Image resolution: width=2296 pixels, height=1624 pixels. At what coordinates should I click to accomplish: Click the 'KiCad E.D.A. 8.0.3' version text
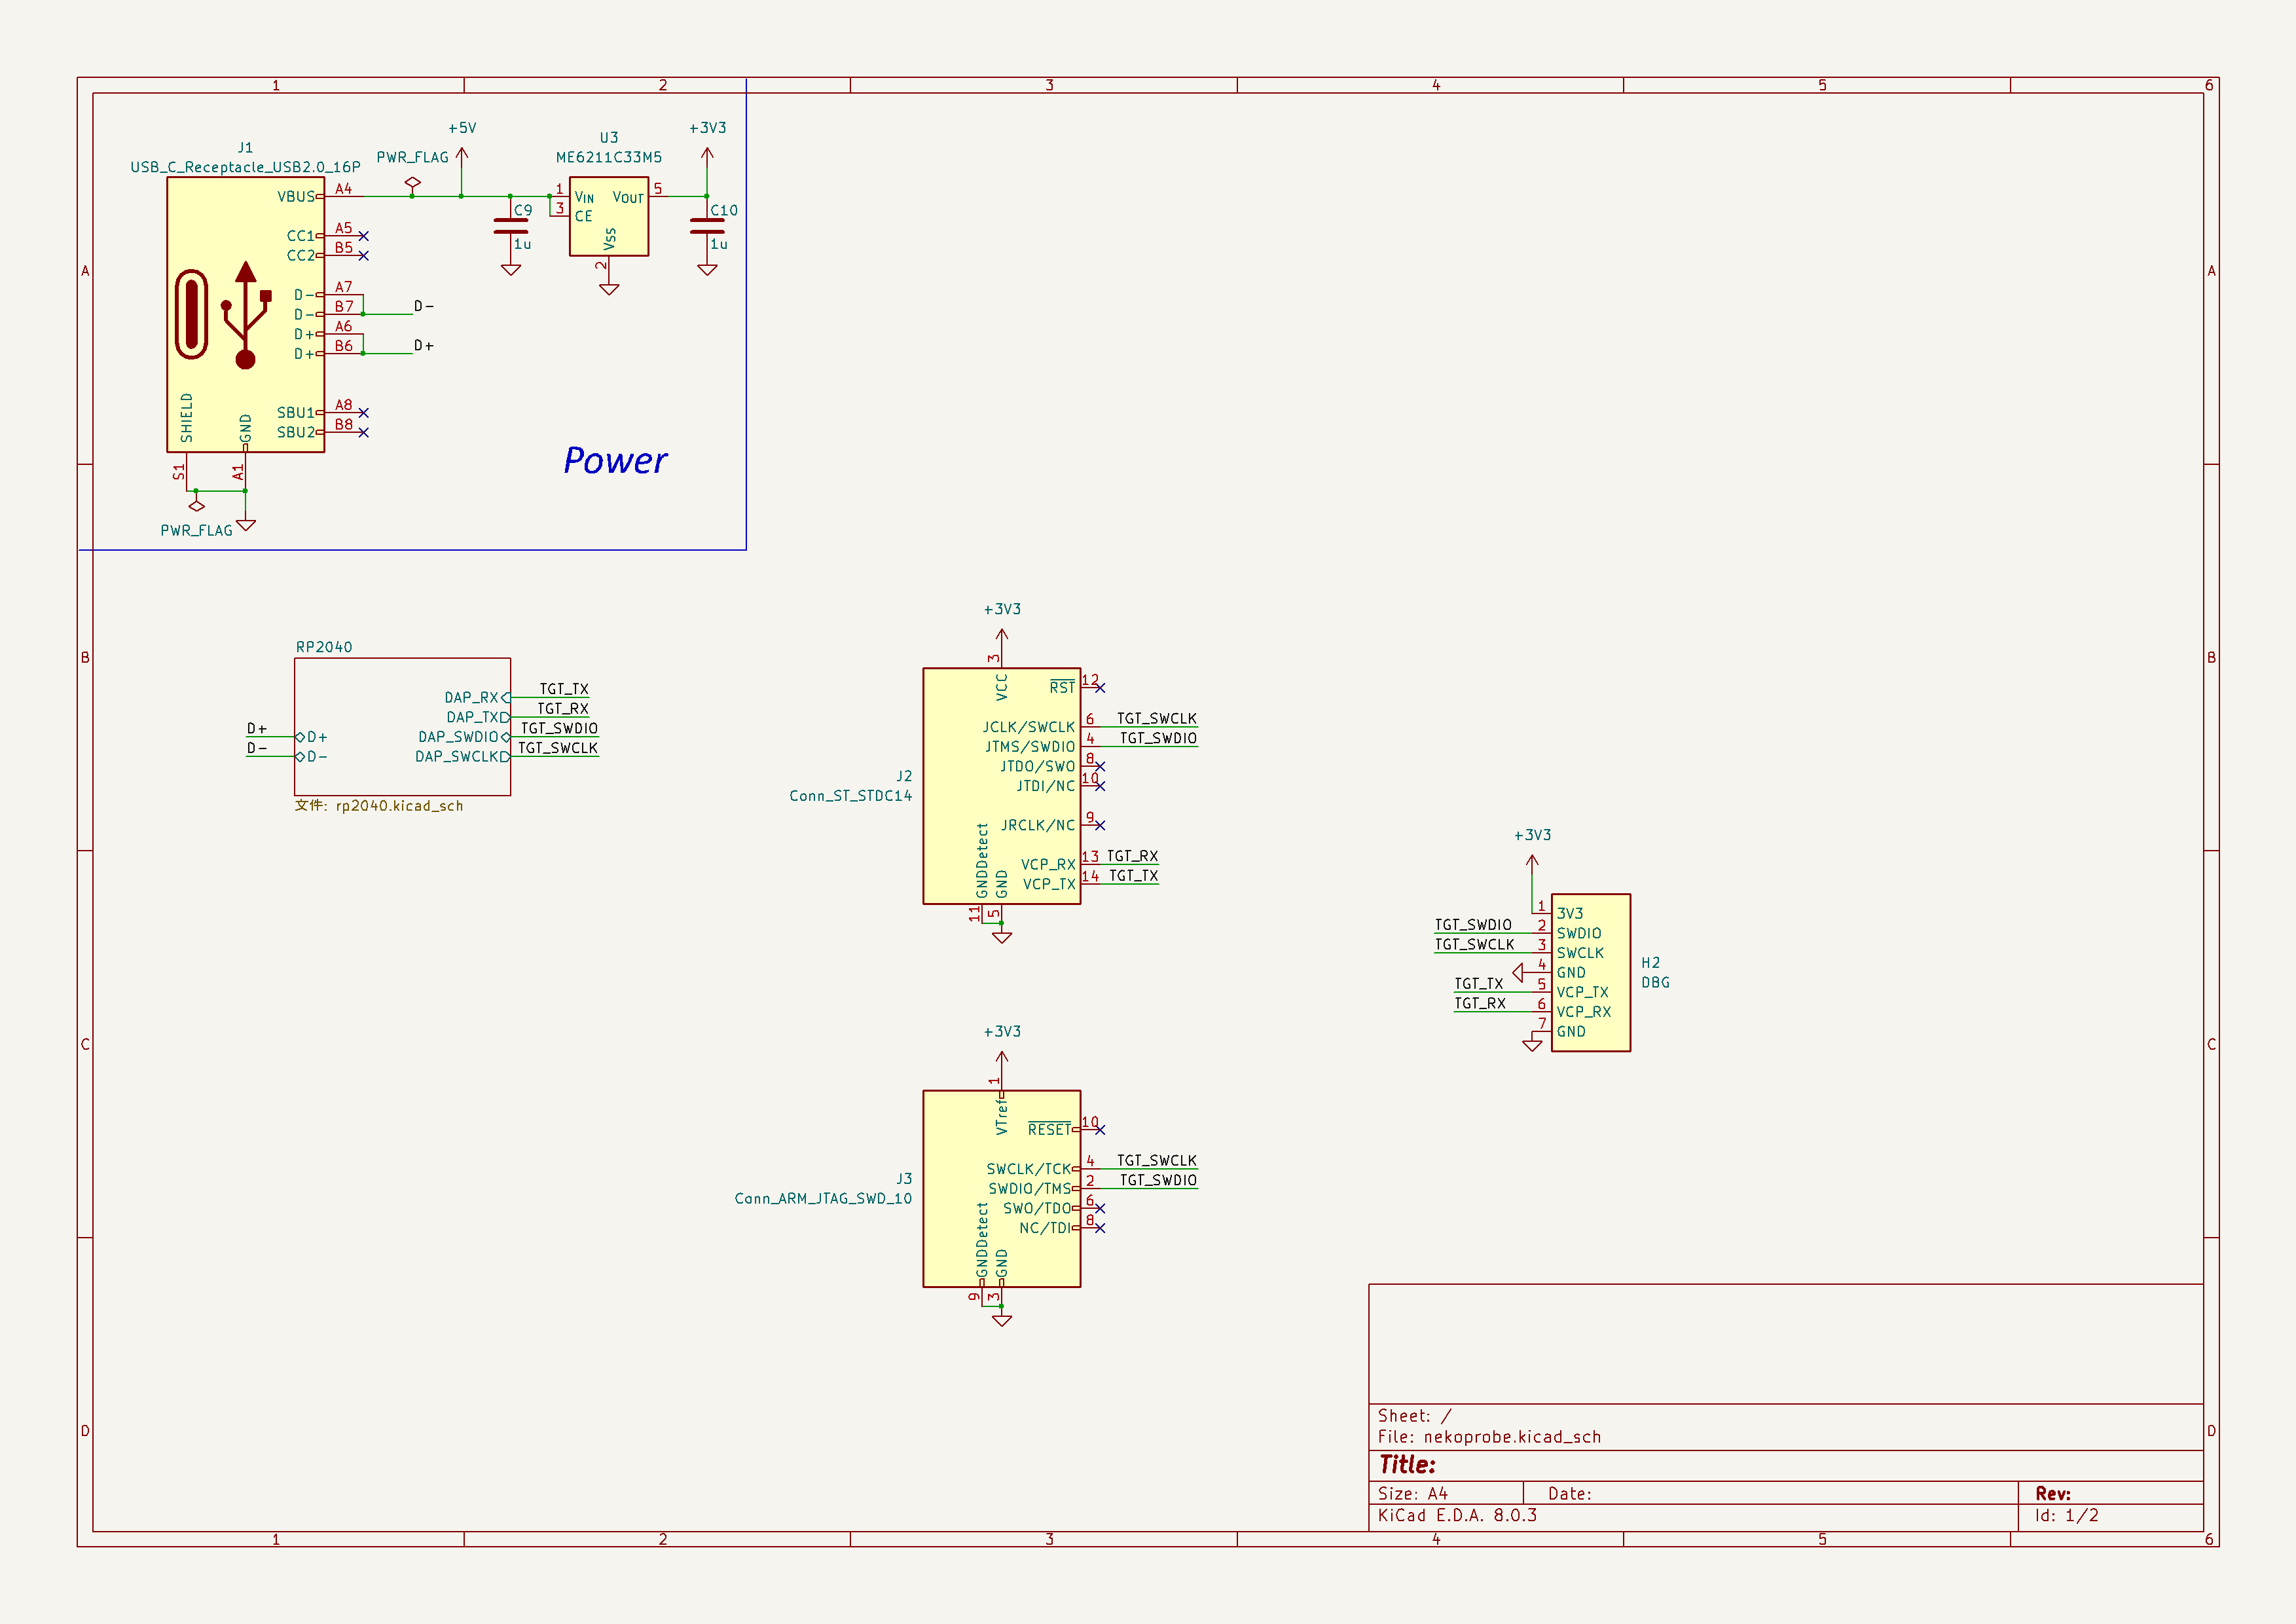click(1457, 1516)
